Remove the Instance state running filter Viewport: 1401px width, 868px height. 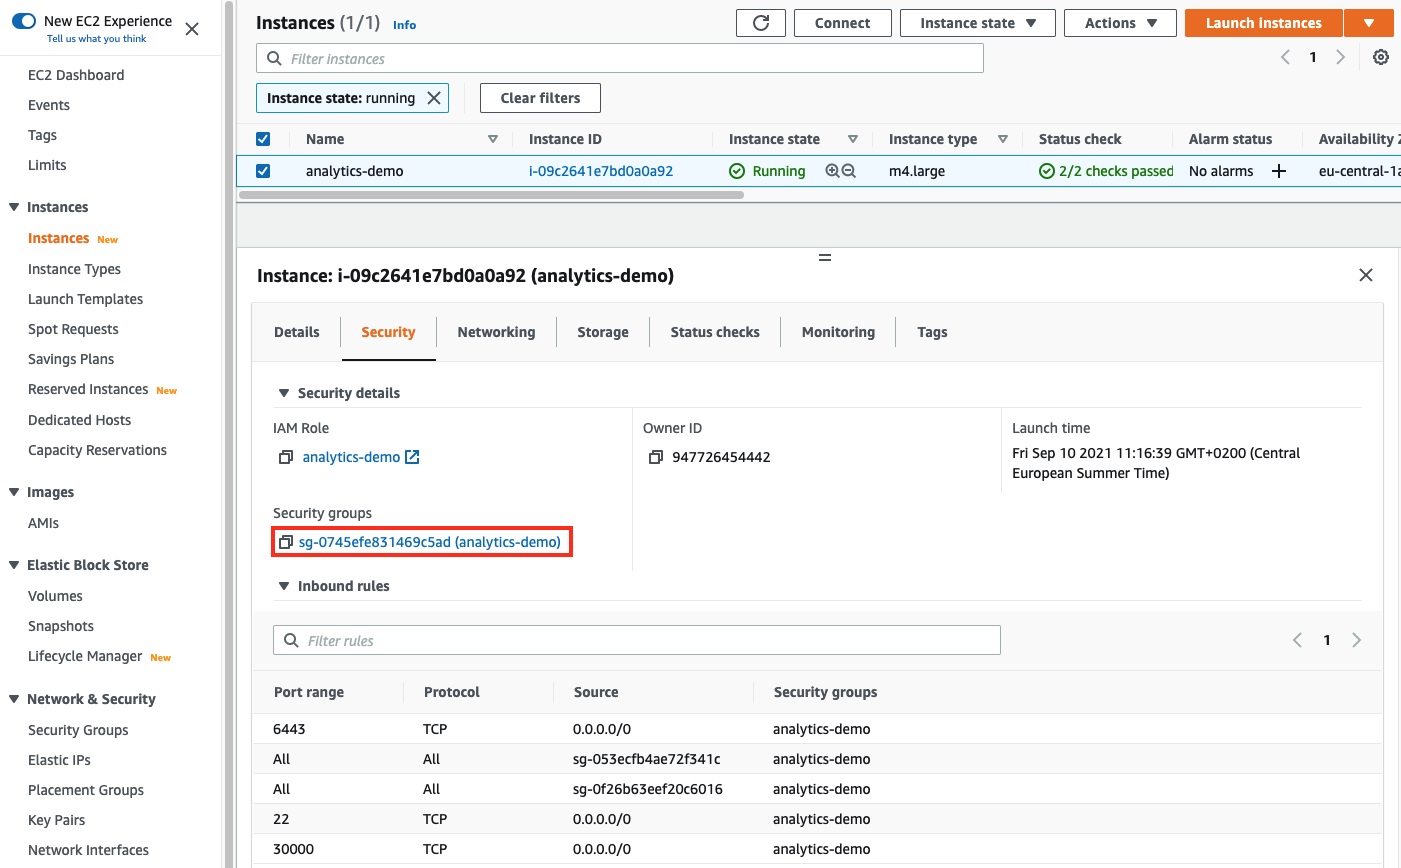tap(434, 98)
